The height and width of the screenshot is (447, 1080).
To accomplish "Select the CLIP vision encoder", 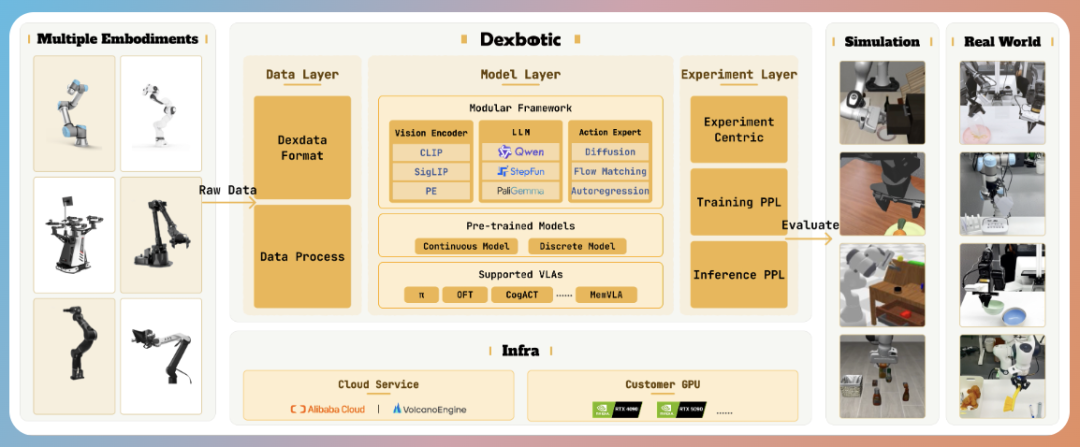I will (x=431, y=152).
